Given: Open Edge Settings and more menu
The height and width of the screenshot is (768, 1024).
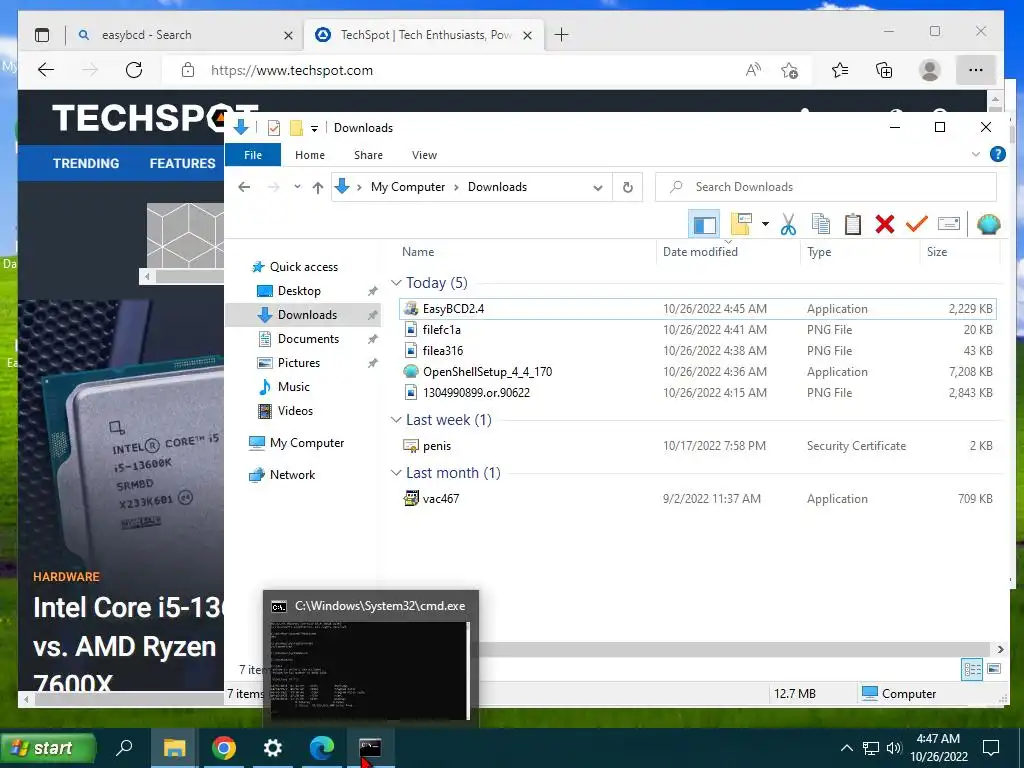Looking at the screenshot, I should pyautogui.click(x=976, y=70).
